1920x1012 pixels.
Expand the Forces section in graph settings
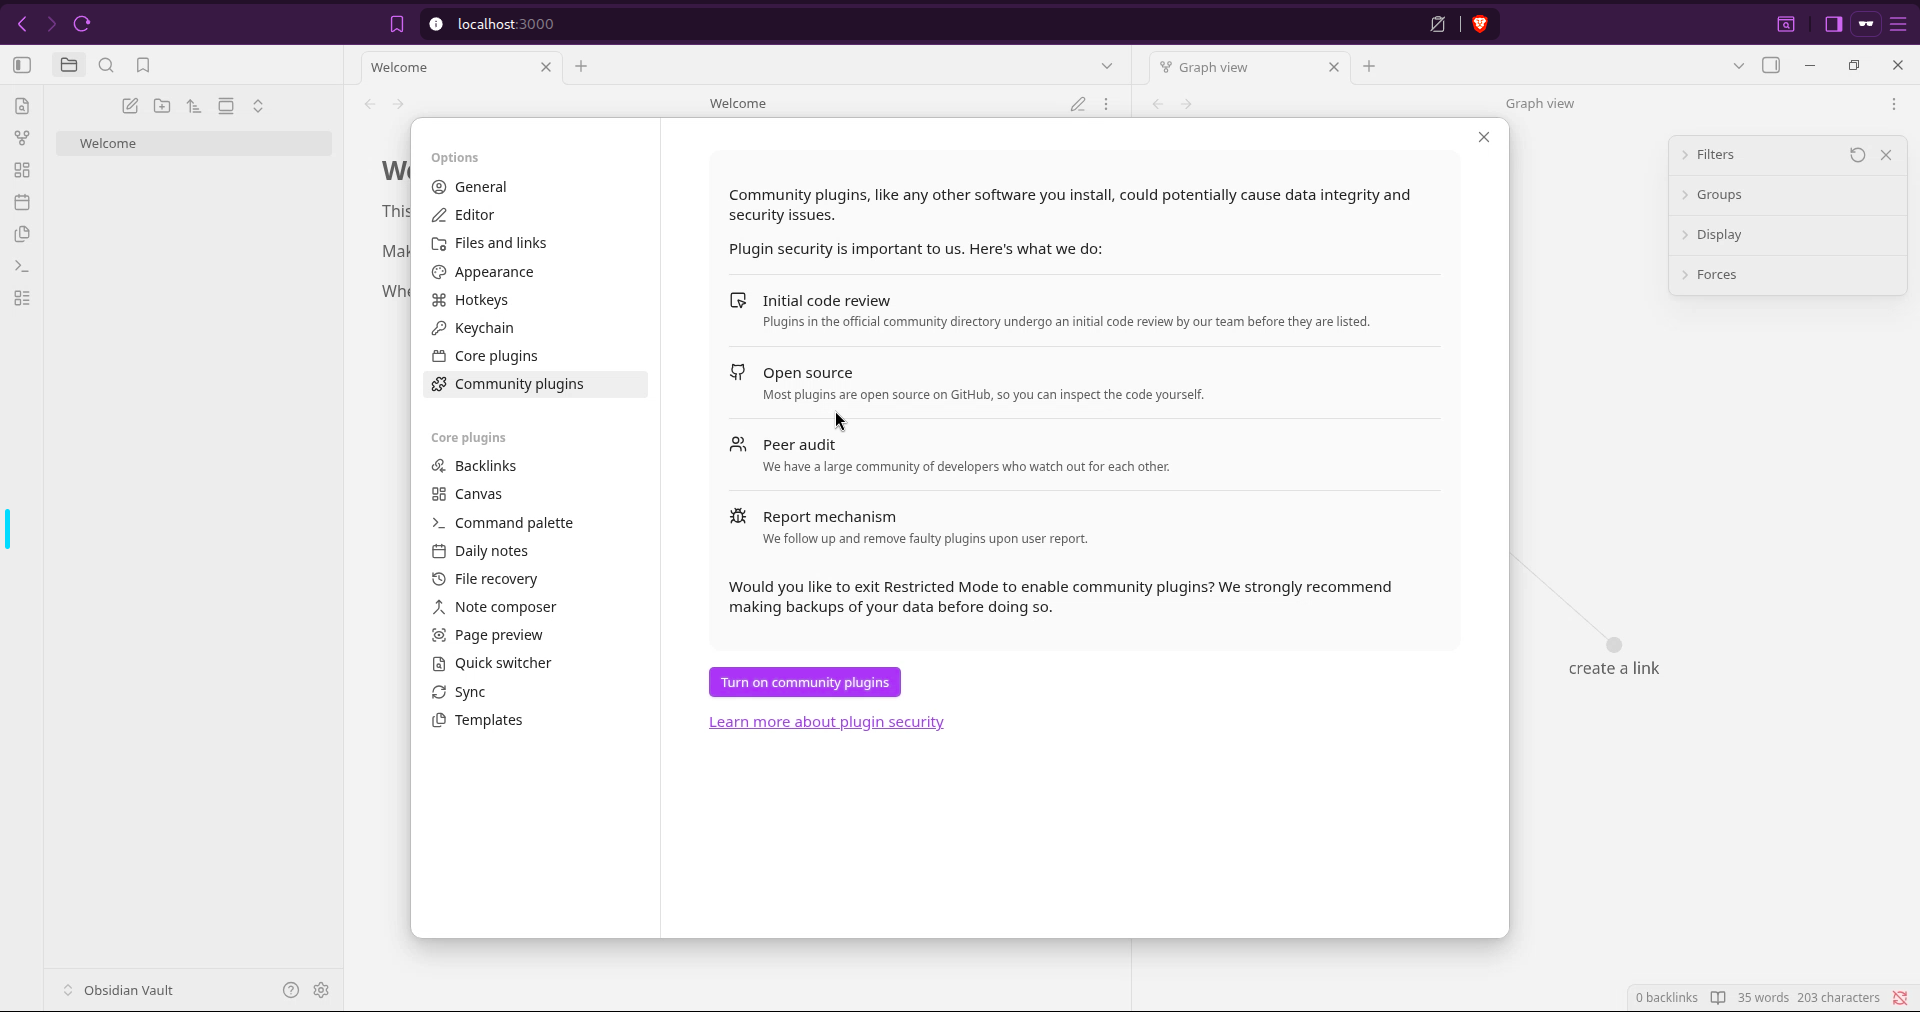tap(1788, 275)
